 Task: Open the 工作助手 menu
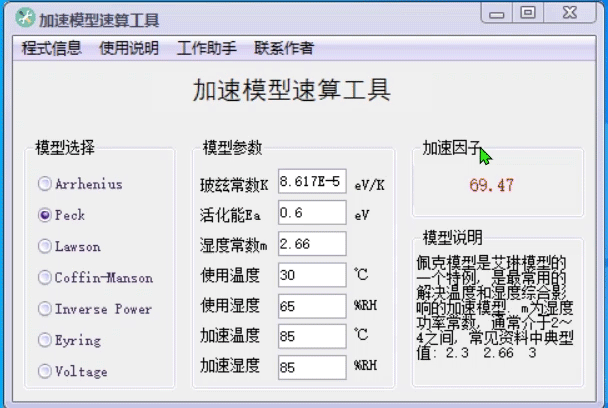[207, 48]
